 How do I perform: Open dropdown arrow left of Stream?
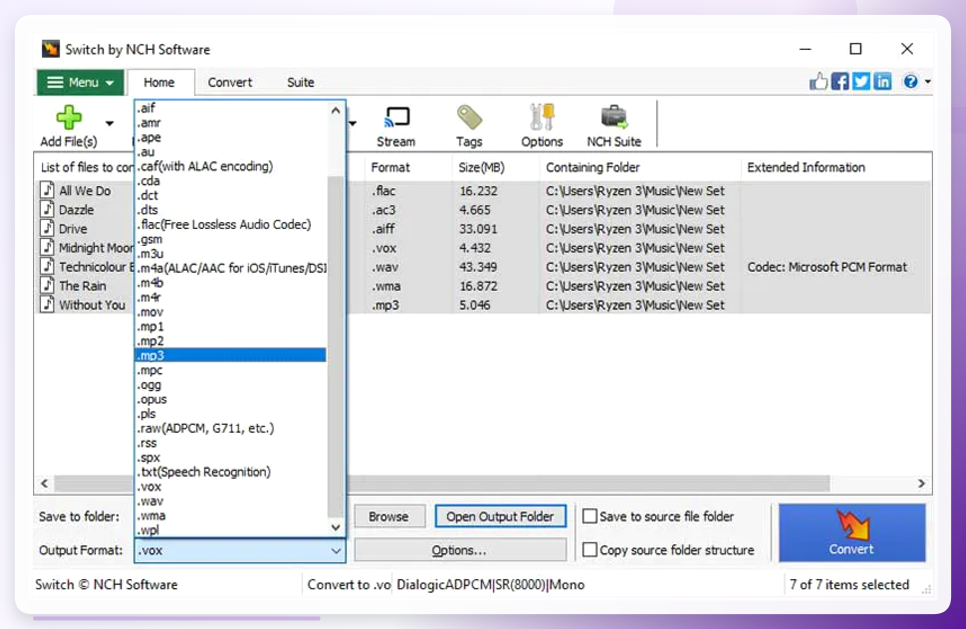coord(352,124)
